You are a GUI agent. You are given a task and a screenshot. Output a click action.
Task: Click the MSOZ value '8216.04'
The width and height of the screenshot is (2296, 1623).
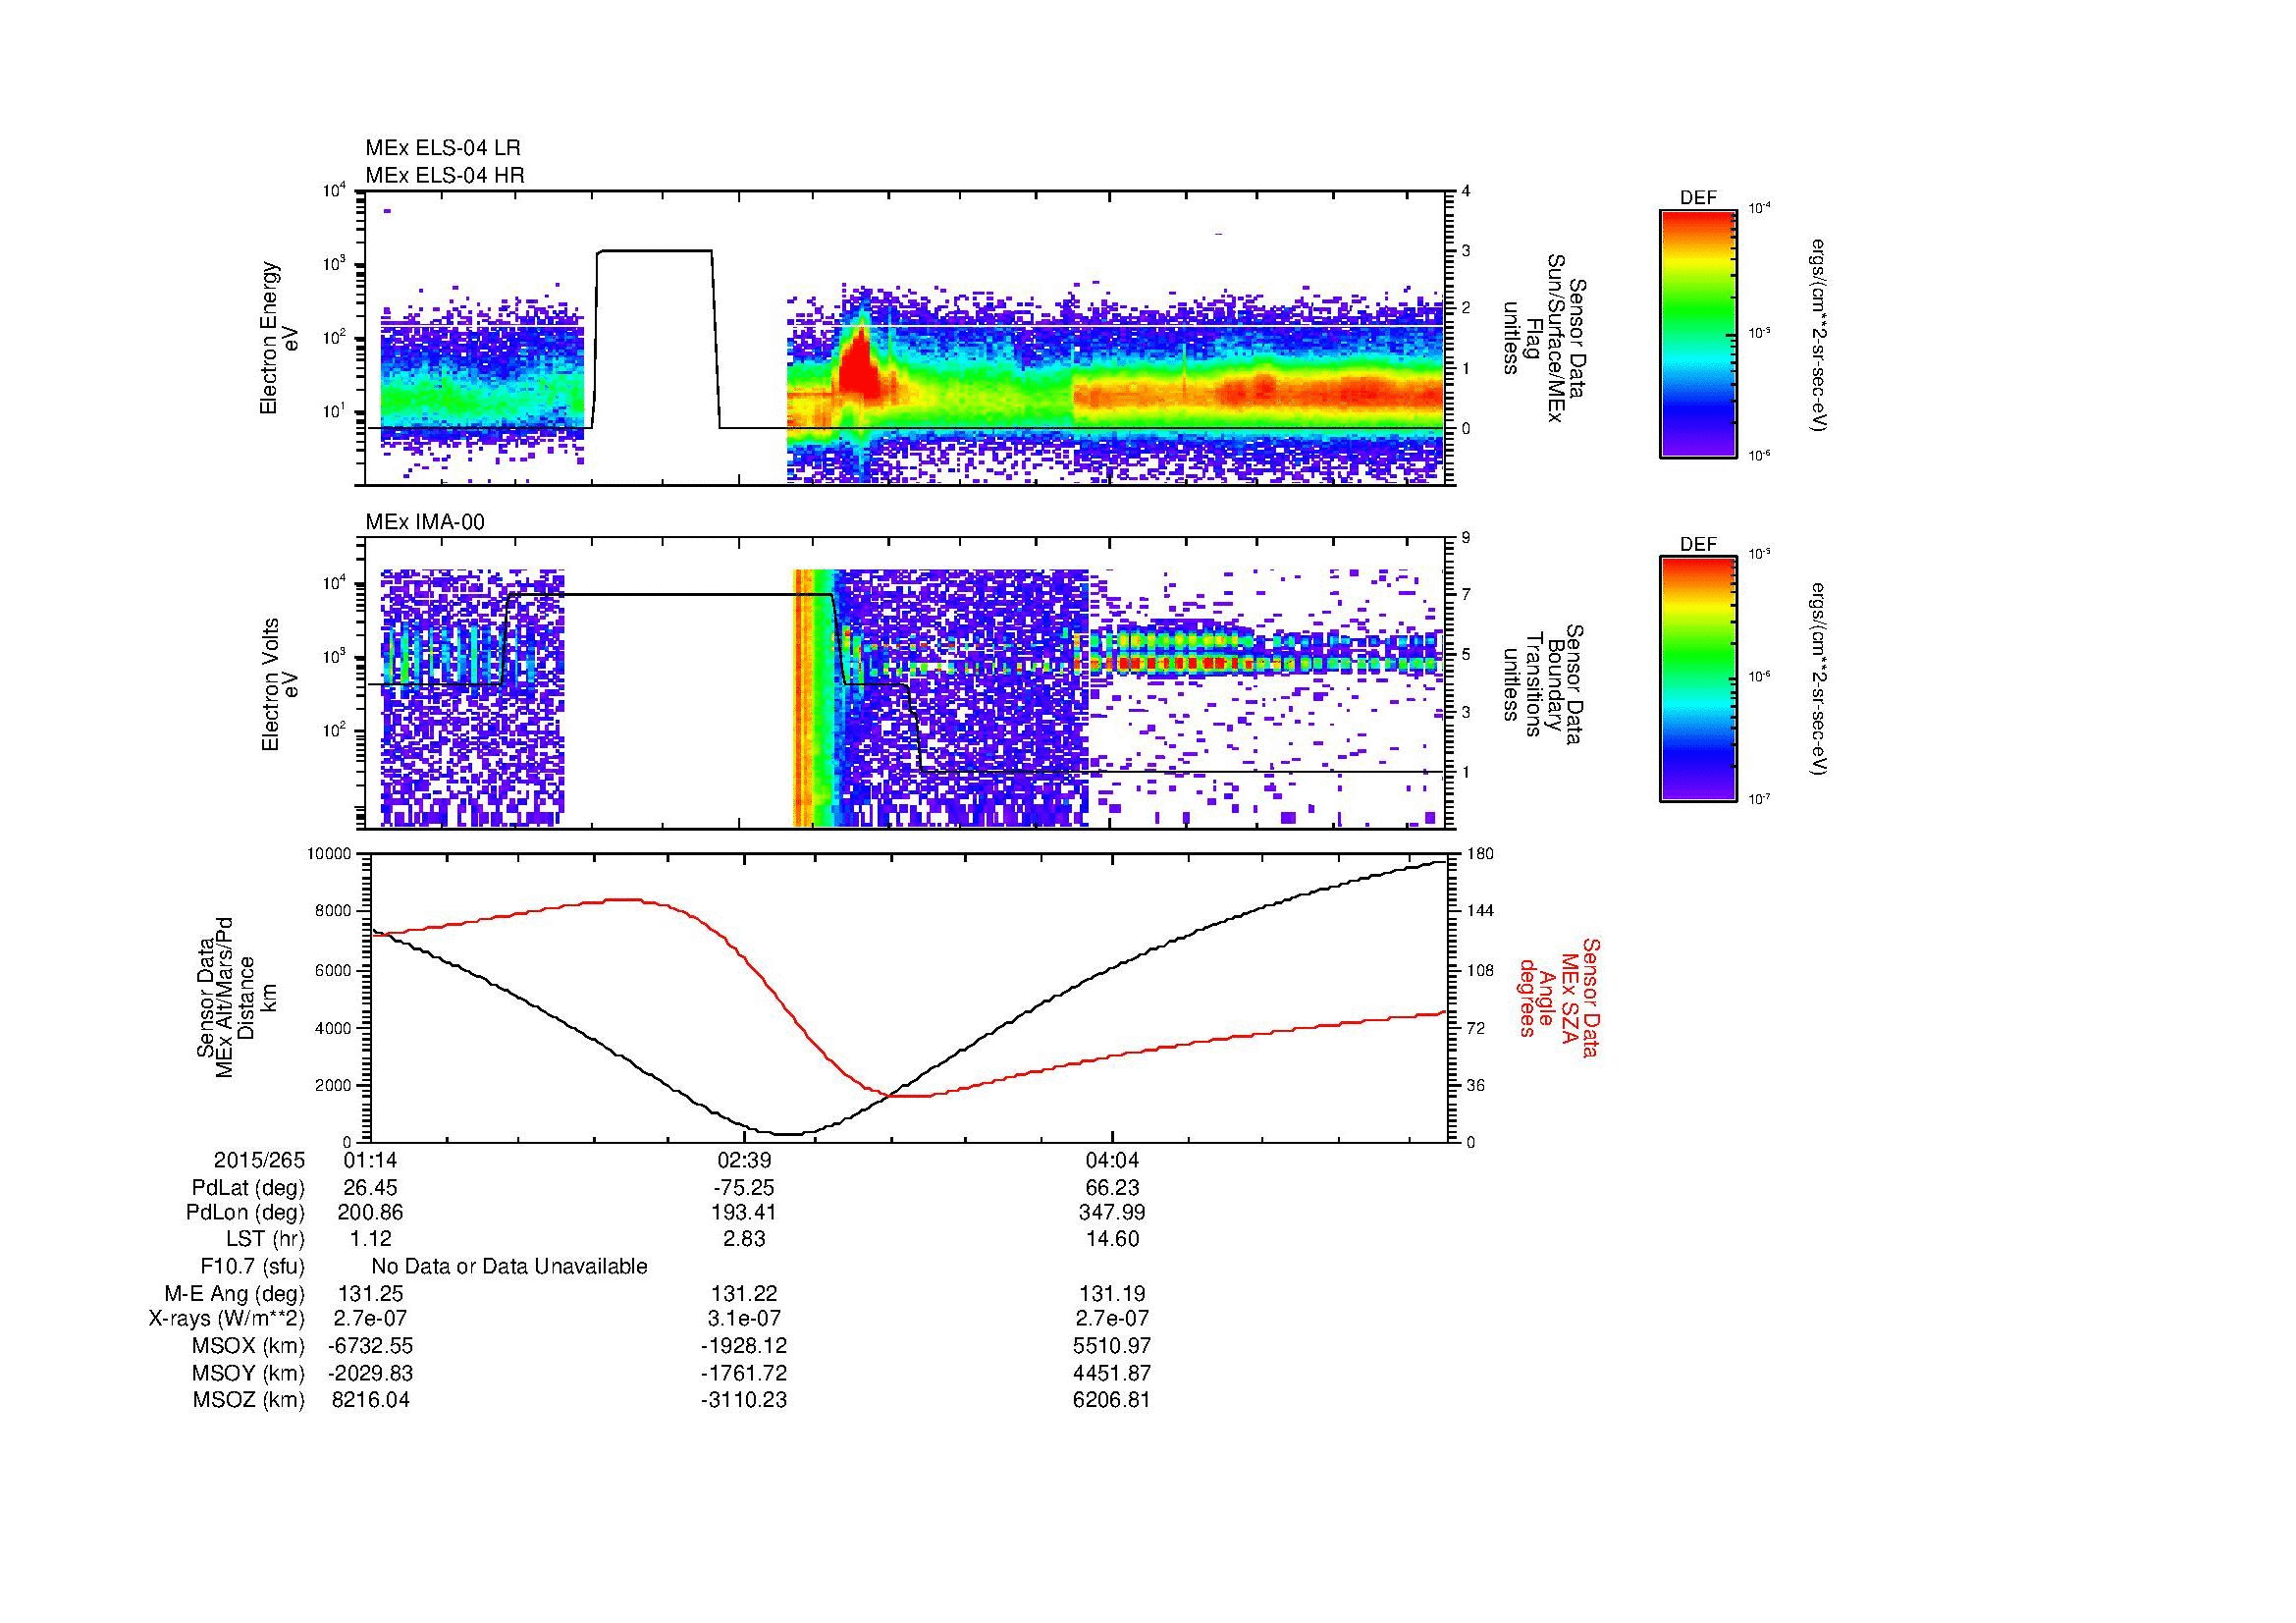click(x=371, y=1400)
